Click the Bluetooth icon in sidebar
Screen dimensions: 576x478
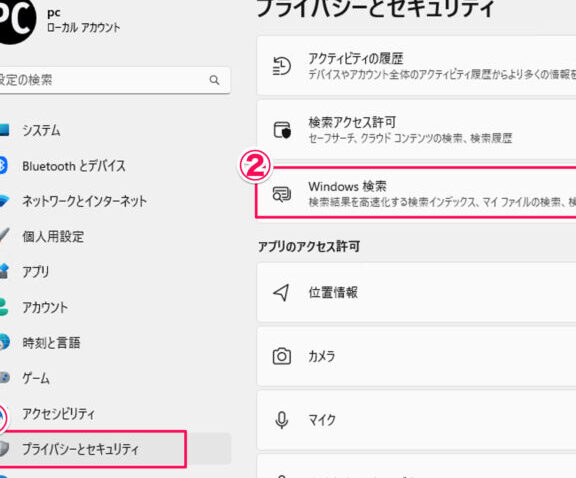click(3, 165)
